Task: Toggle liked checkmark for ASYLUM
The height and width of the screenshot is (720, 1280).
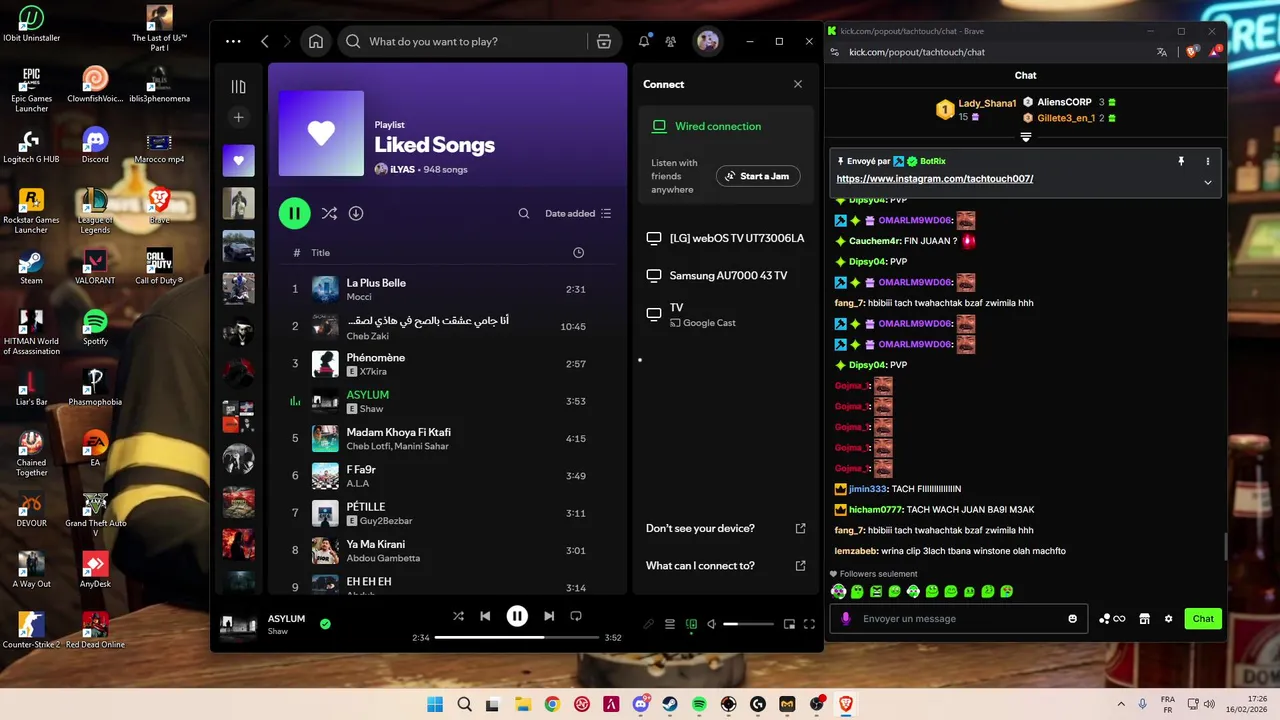Action: [325, 624]
